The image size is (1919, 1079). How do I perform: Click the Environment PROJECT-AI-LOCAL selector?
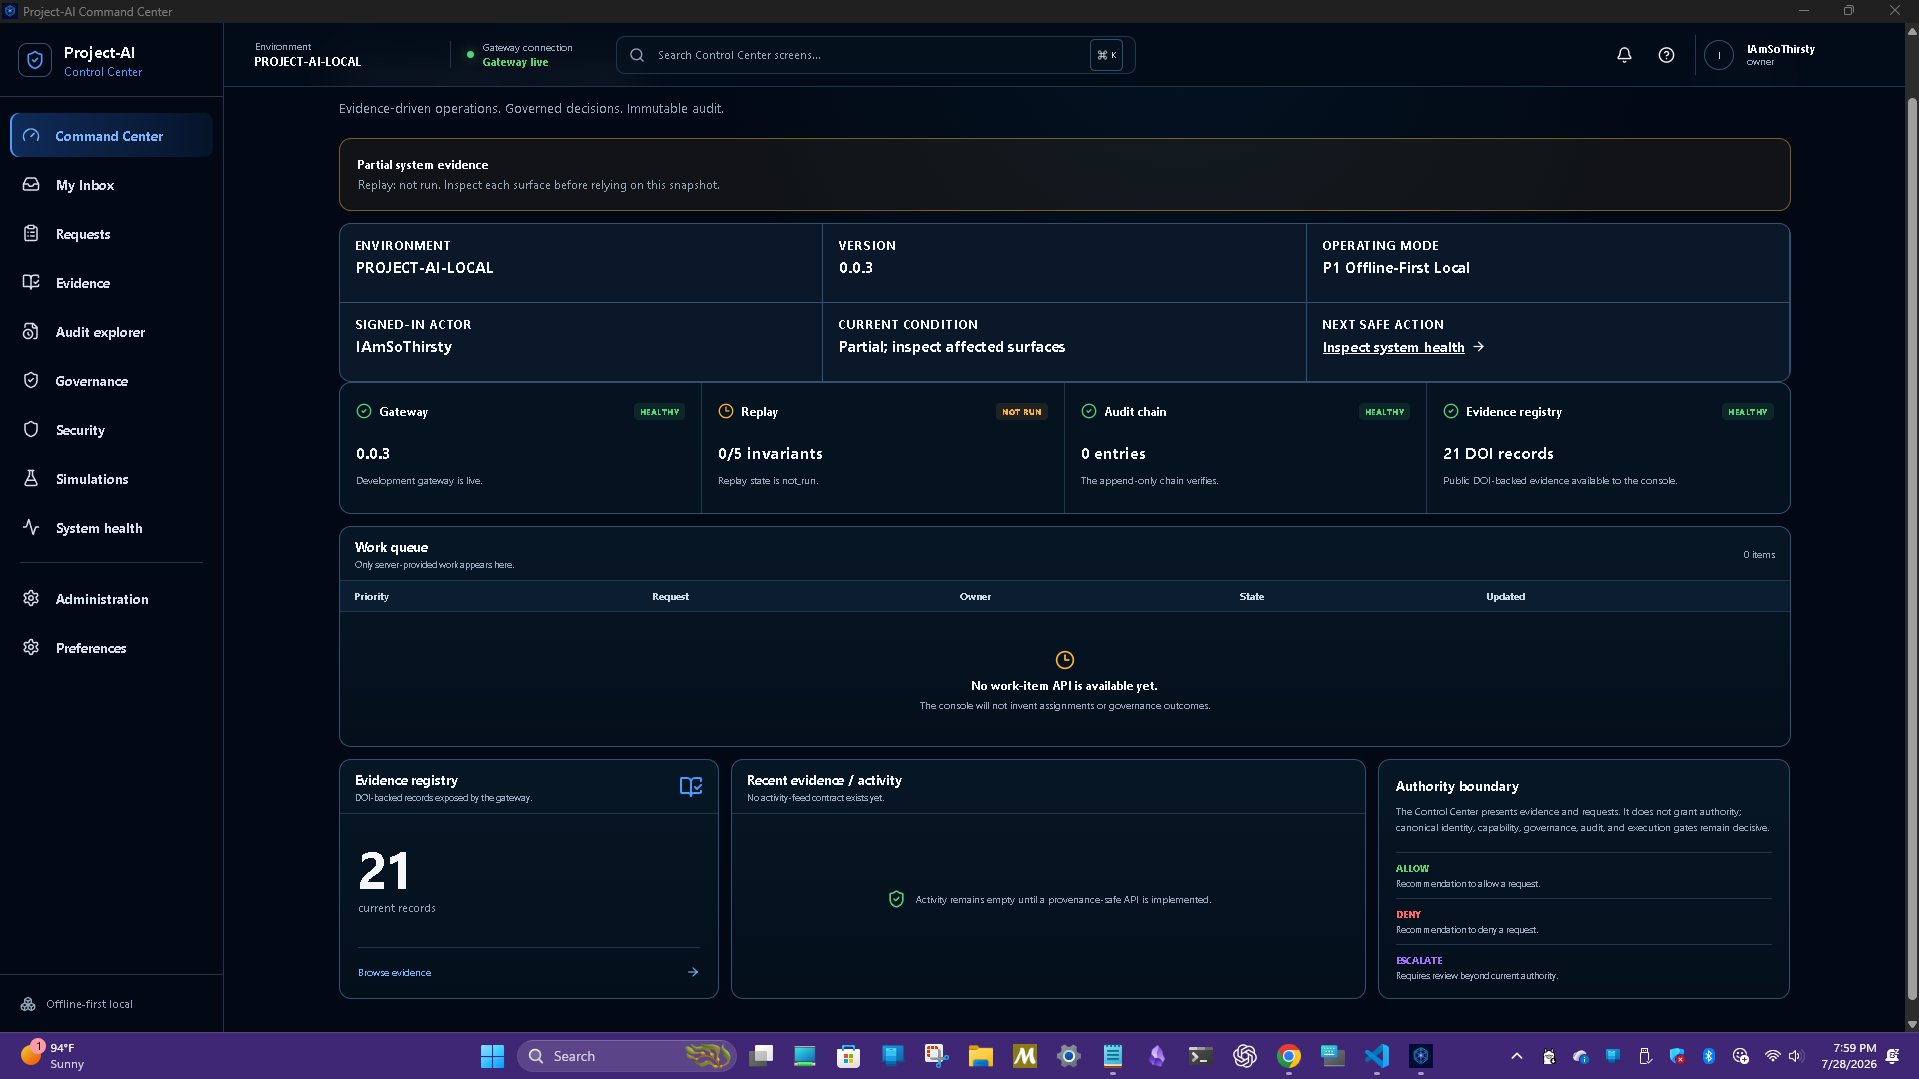tap(307, 55)
